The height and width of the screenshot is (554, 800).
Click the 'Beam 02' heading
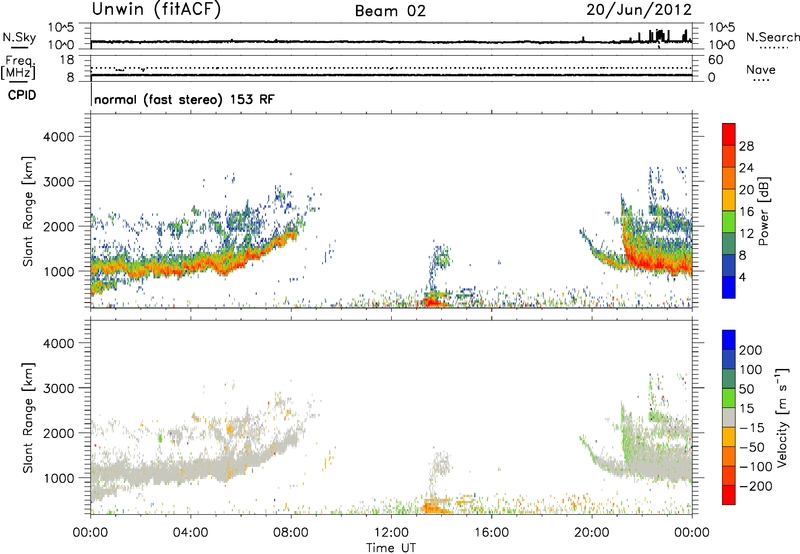point(390,11)
